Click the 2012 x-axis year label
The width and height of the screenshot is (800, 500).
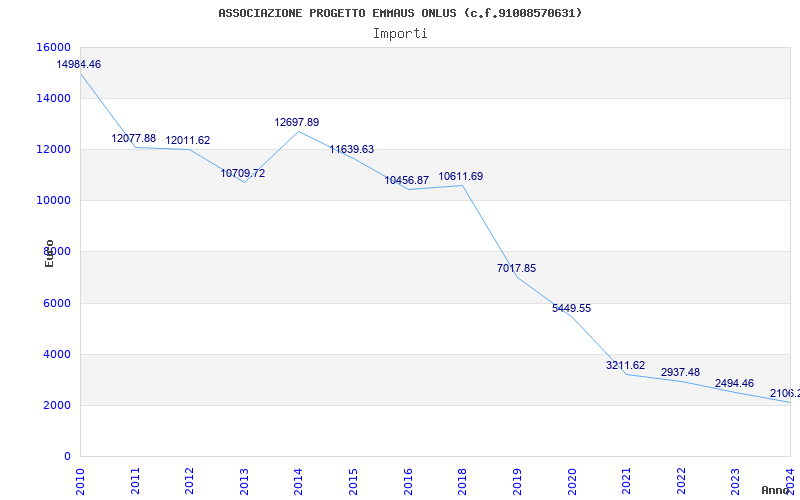189,481
